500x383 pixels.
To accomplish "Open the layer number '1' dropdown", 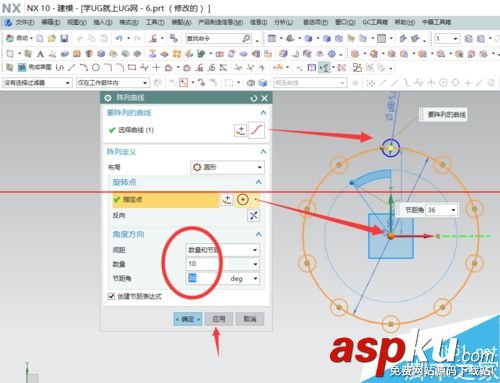I will pyautogui.click(x=455, y=39).
